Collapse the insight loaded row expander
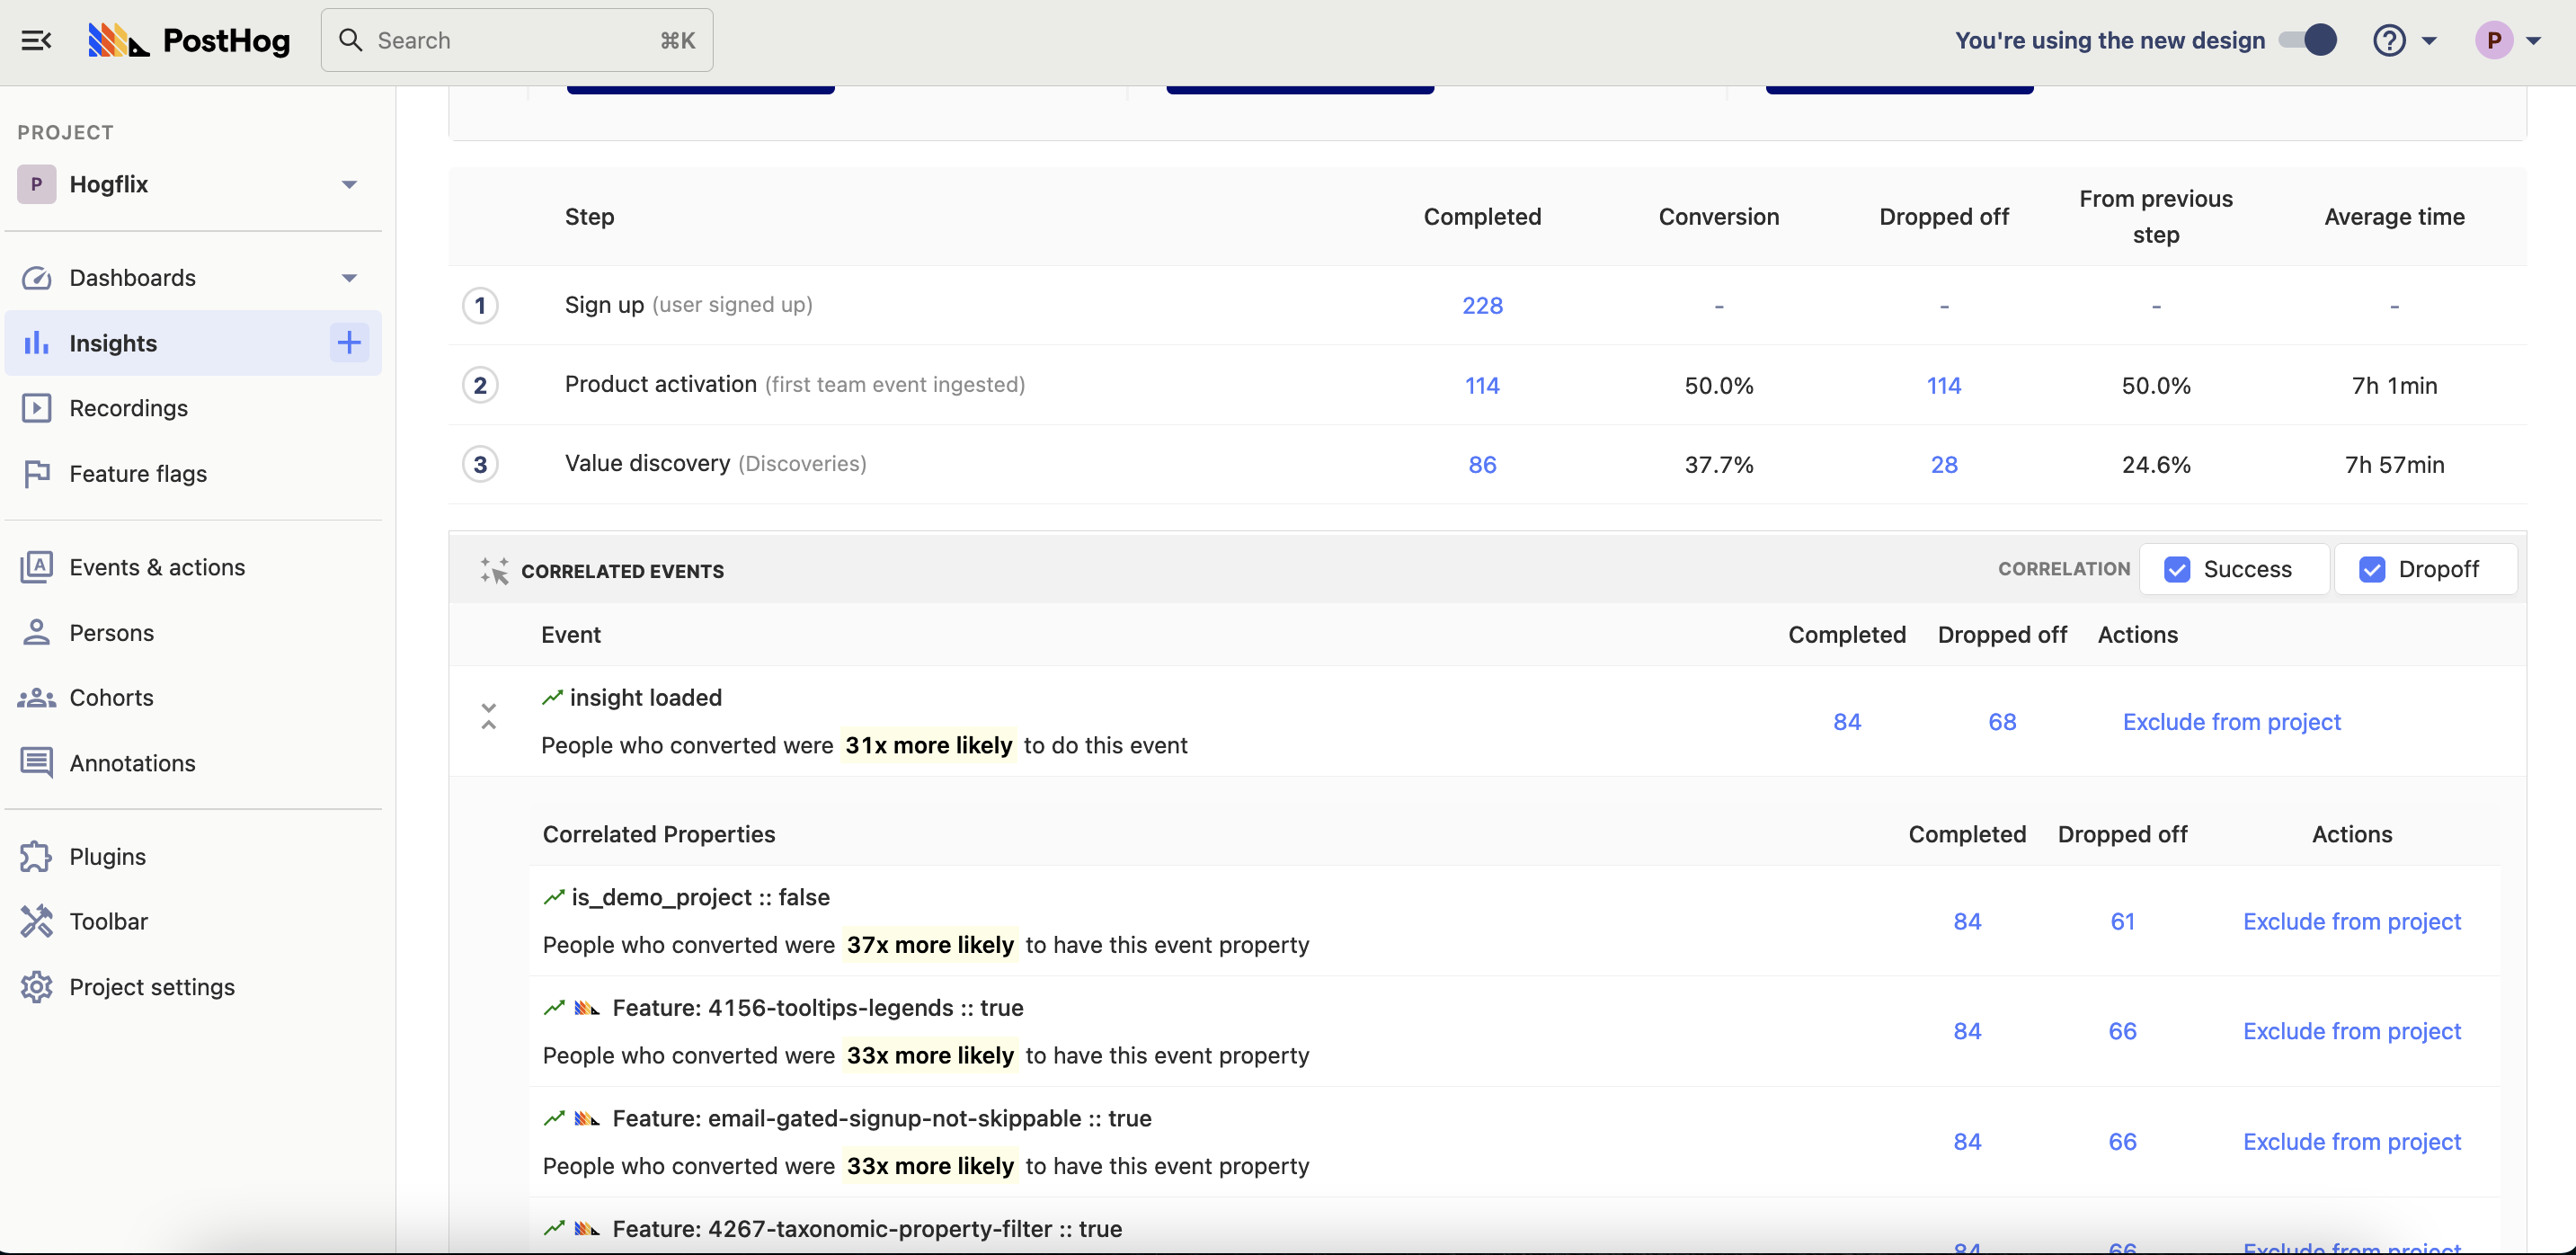 488,716
